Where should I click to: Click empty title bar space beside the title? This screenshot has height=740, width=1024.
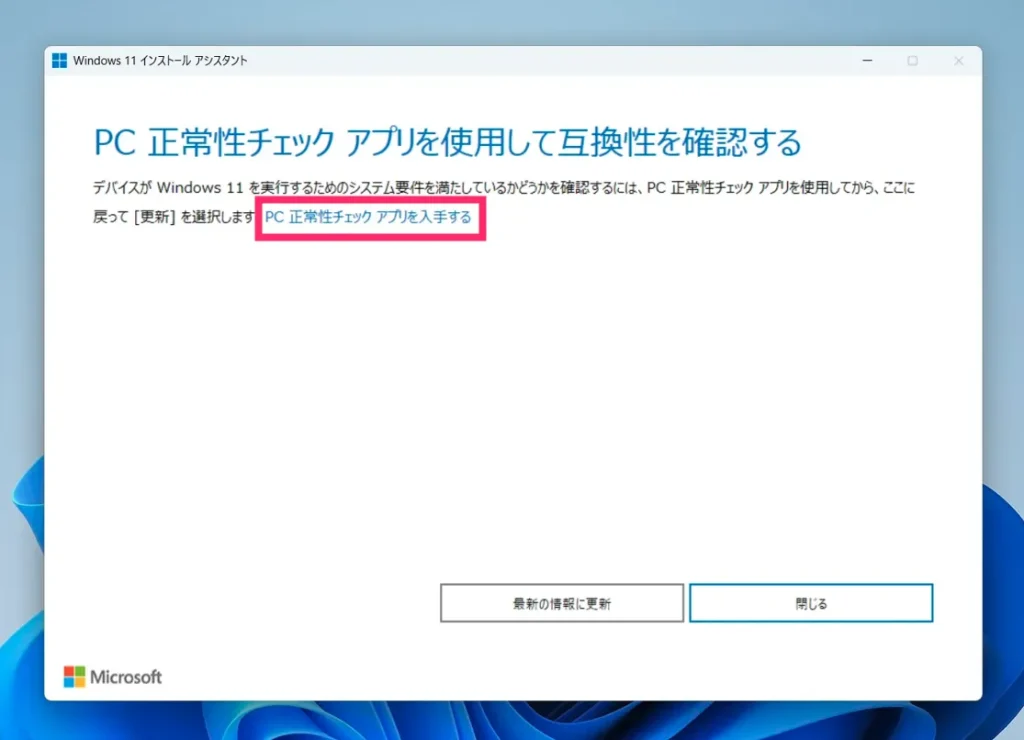click(550, 61)
